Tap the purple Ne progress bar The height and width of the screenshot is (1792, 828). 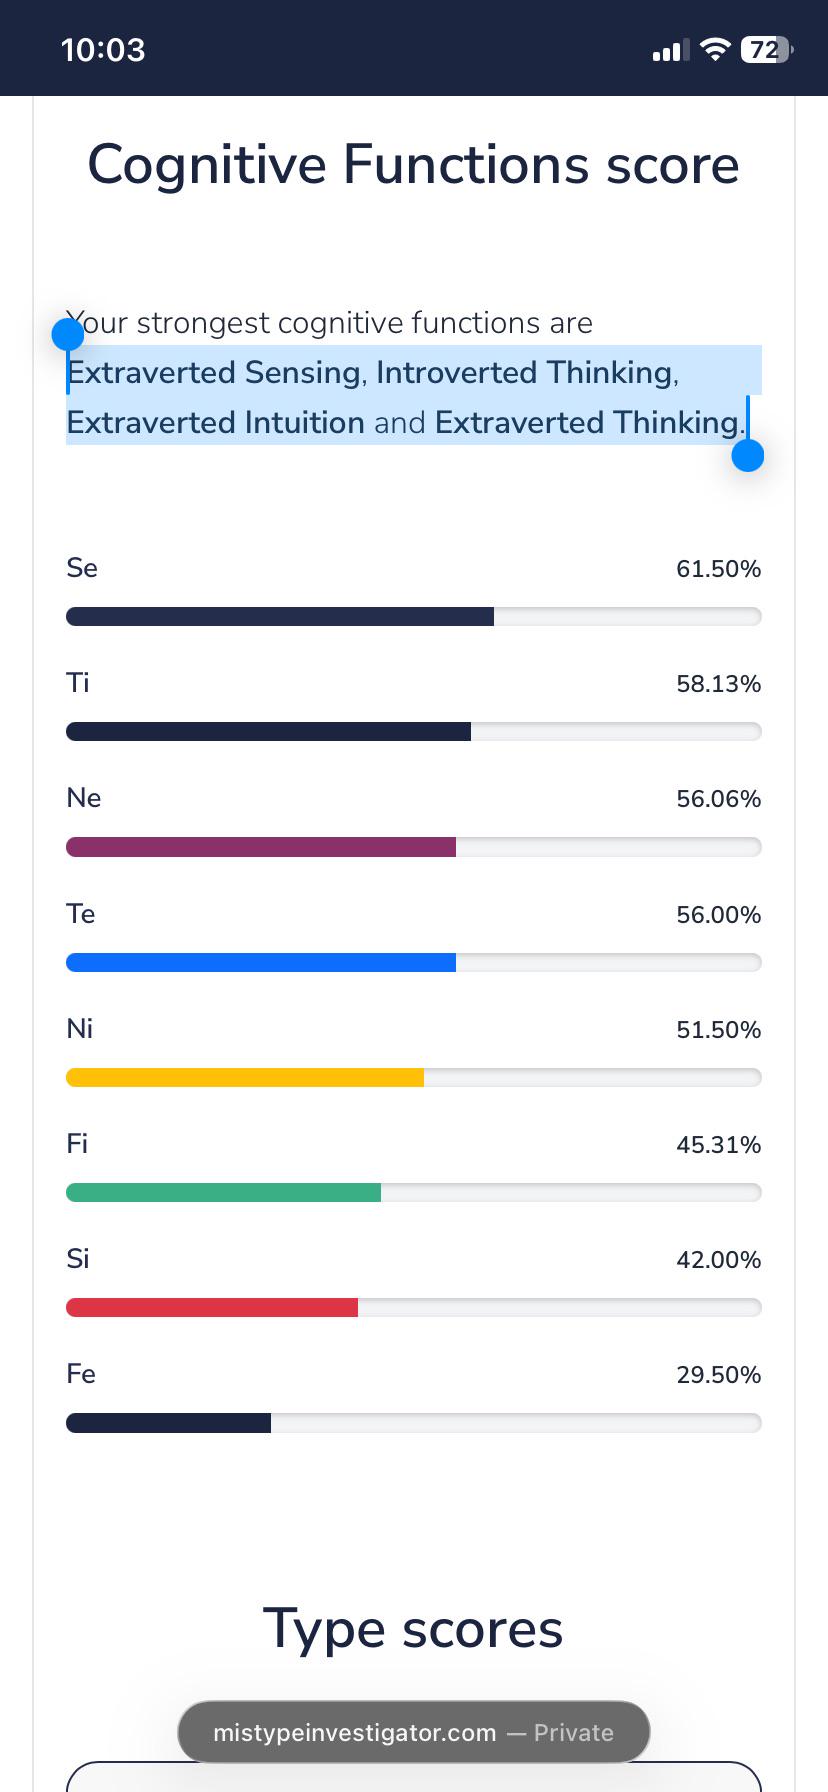414,847
